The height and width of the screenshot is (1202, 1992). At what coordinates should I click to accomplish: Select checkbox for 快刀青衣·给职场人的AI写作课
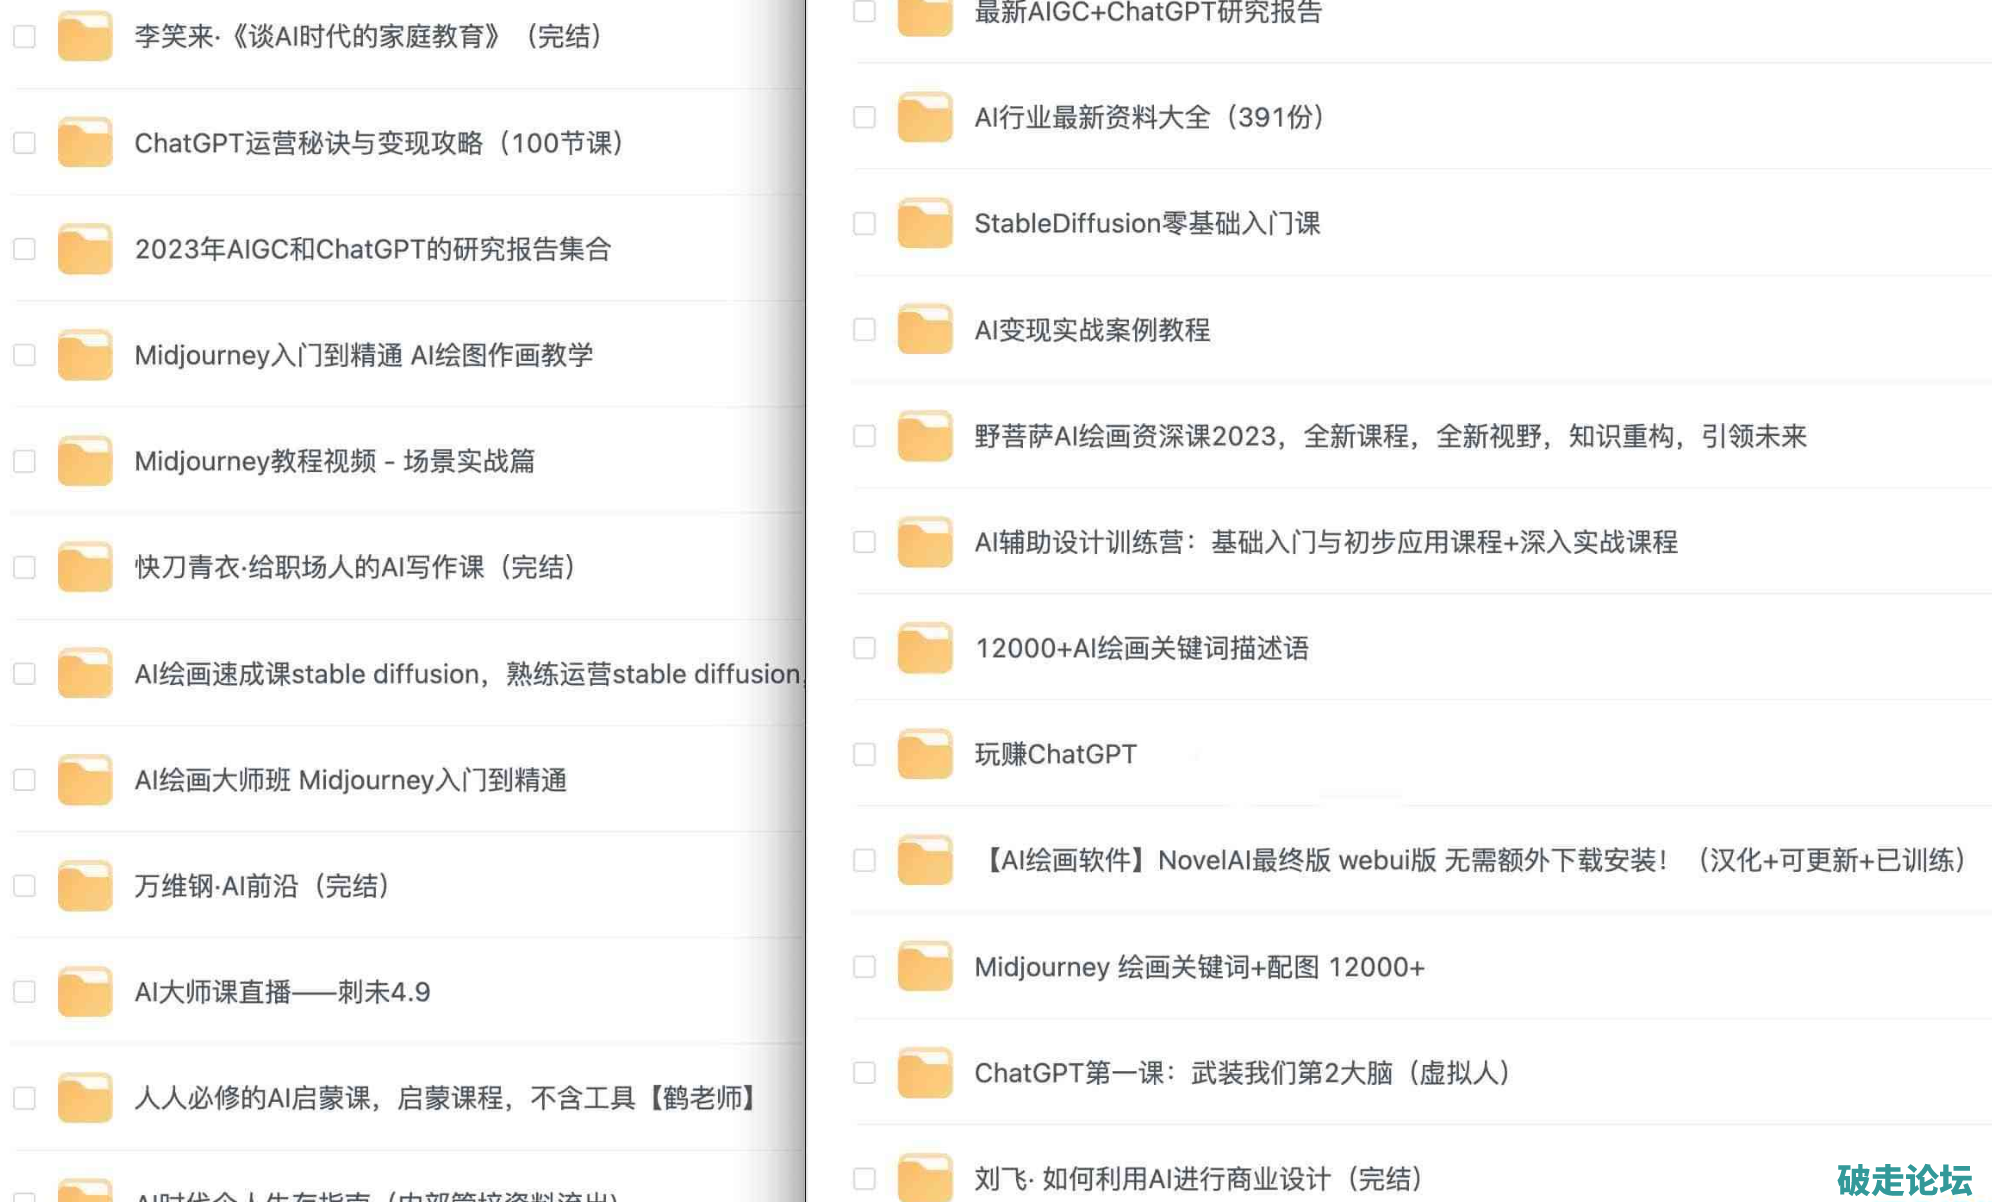pos(24,567)
